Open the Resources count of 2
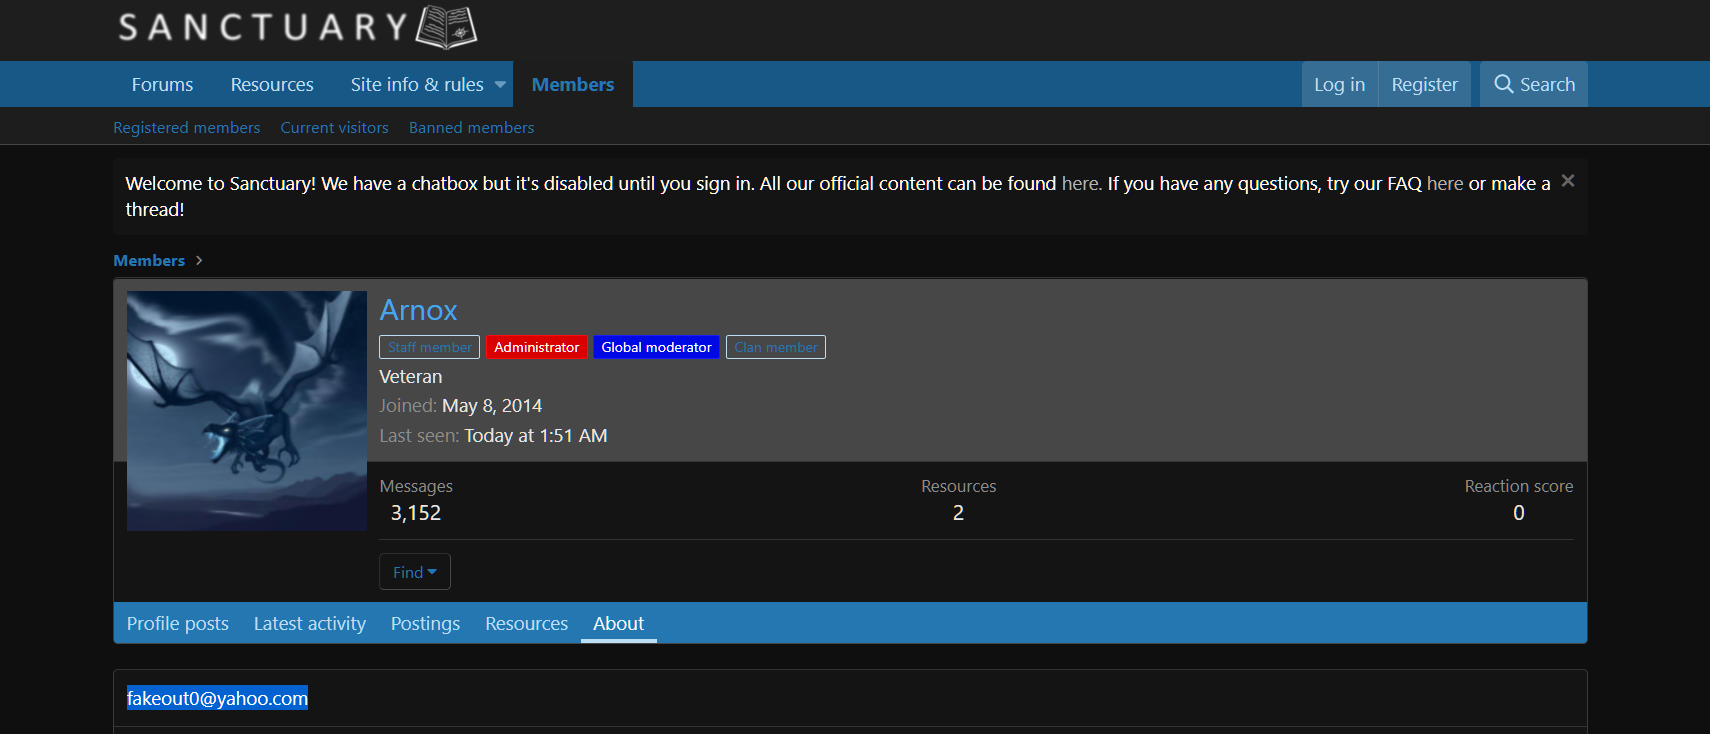The height and width of the screenshot is (734, 1710). pos(958,512)
